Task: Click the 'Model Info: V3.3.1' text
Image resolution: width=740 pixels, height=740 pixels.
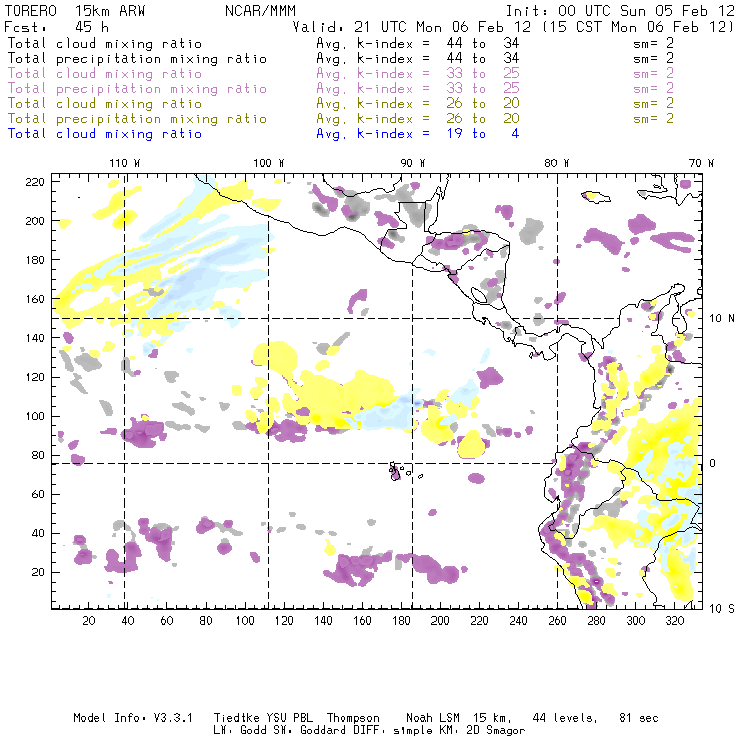Action: tap(133, 718)
